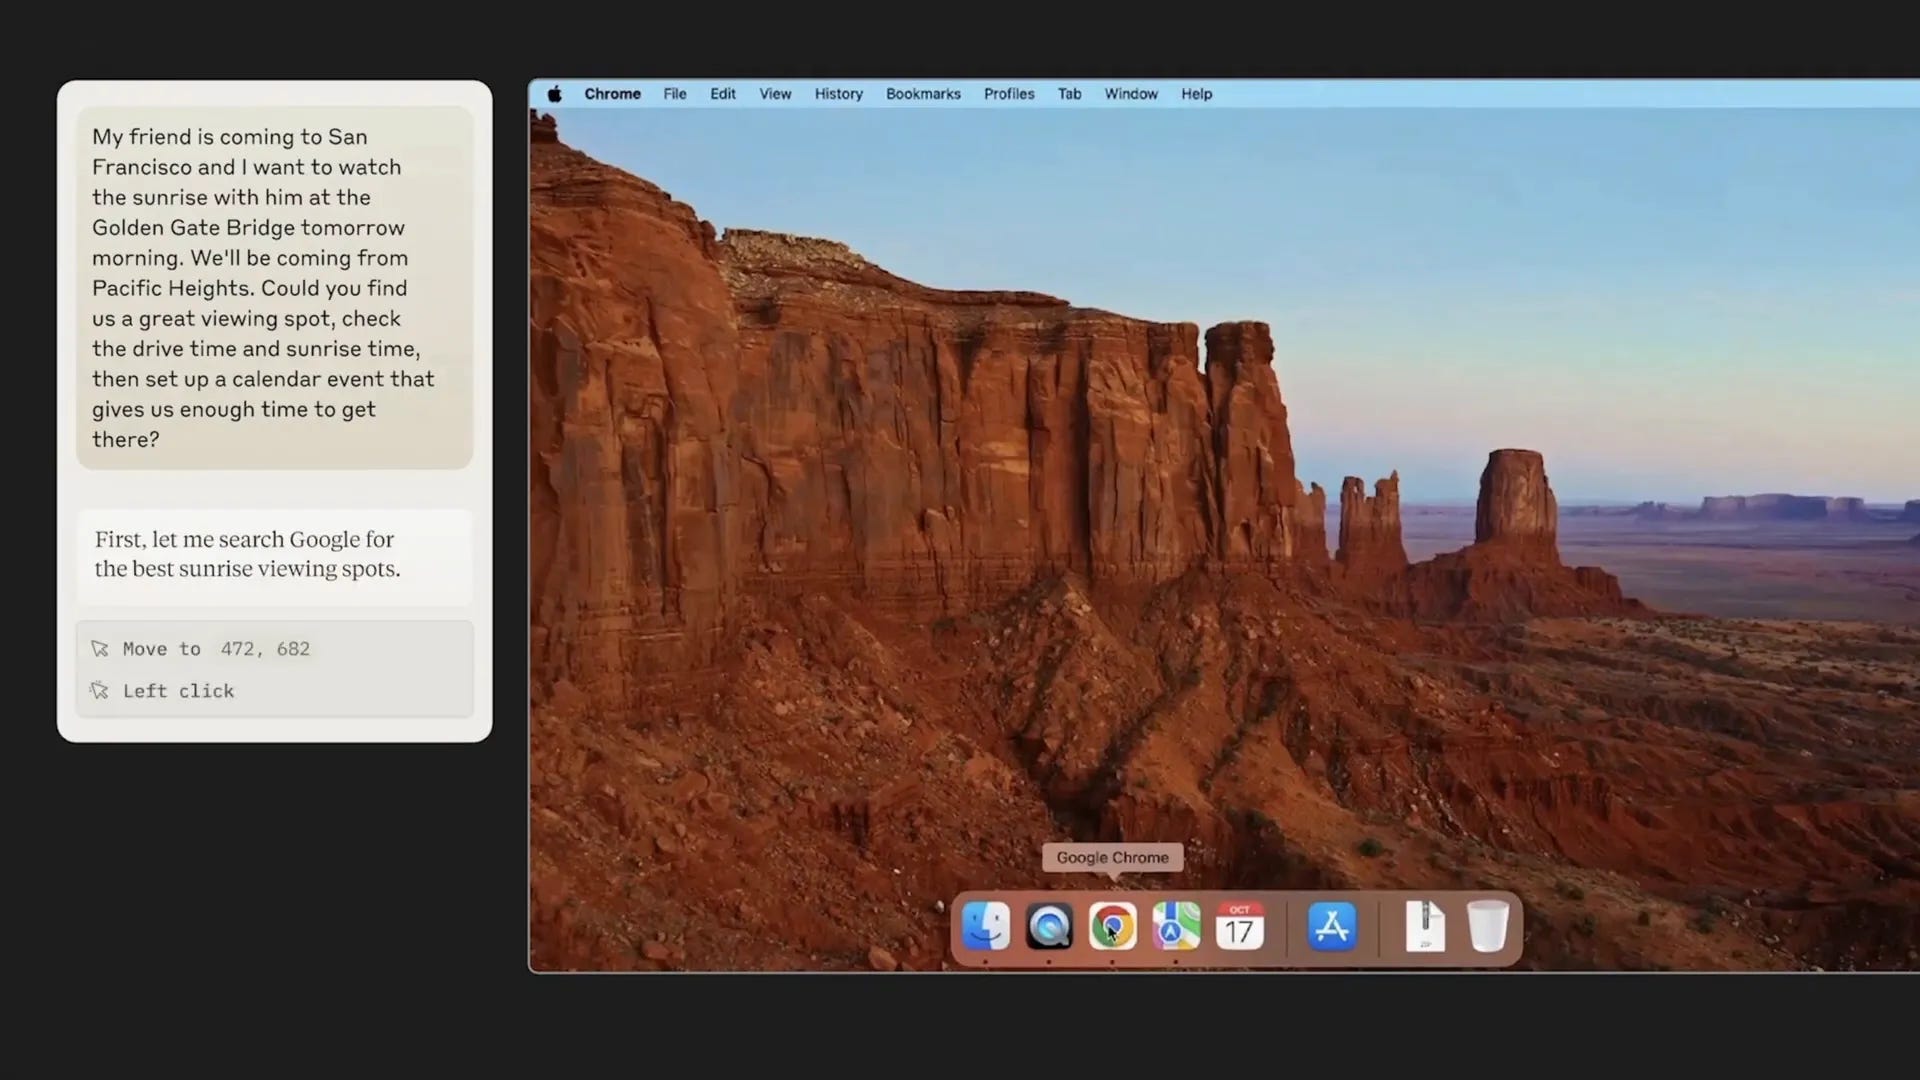Launch the App Store from dock
The width and height of the screenshot is (1920, 1080).
click(x=1332, y=927)
